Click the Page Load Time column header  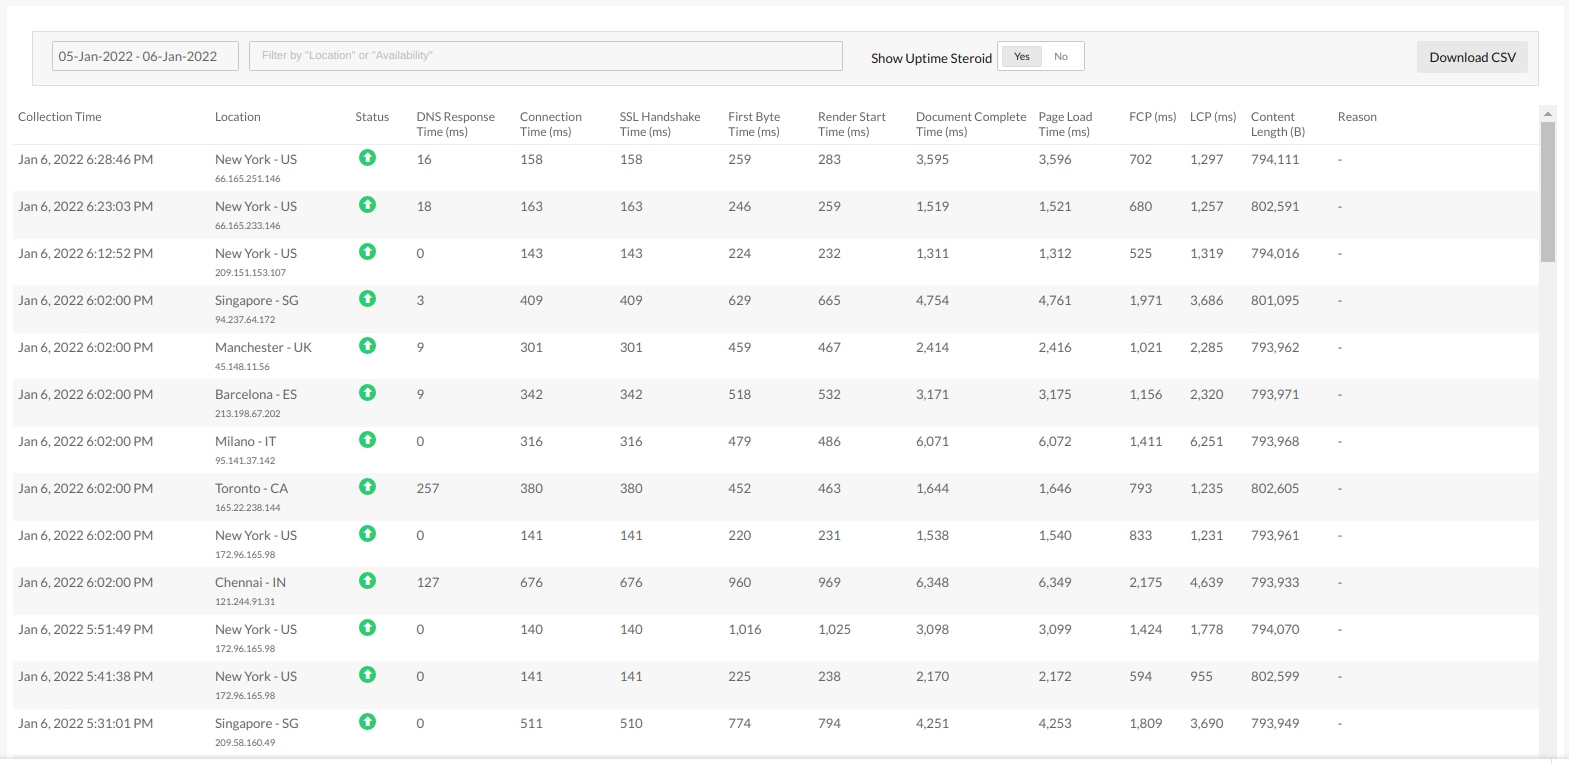coord(1065,124)
